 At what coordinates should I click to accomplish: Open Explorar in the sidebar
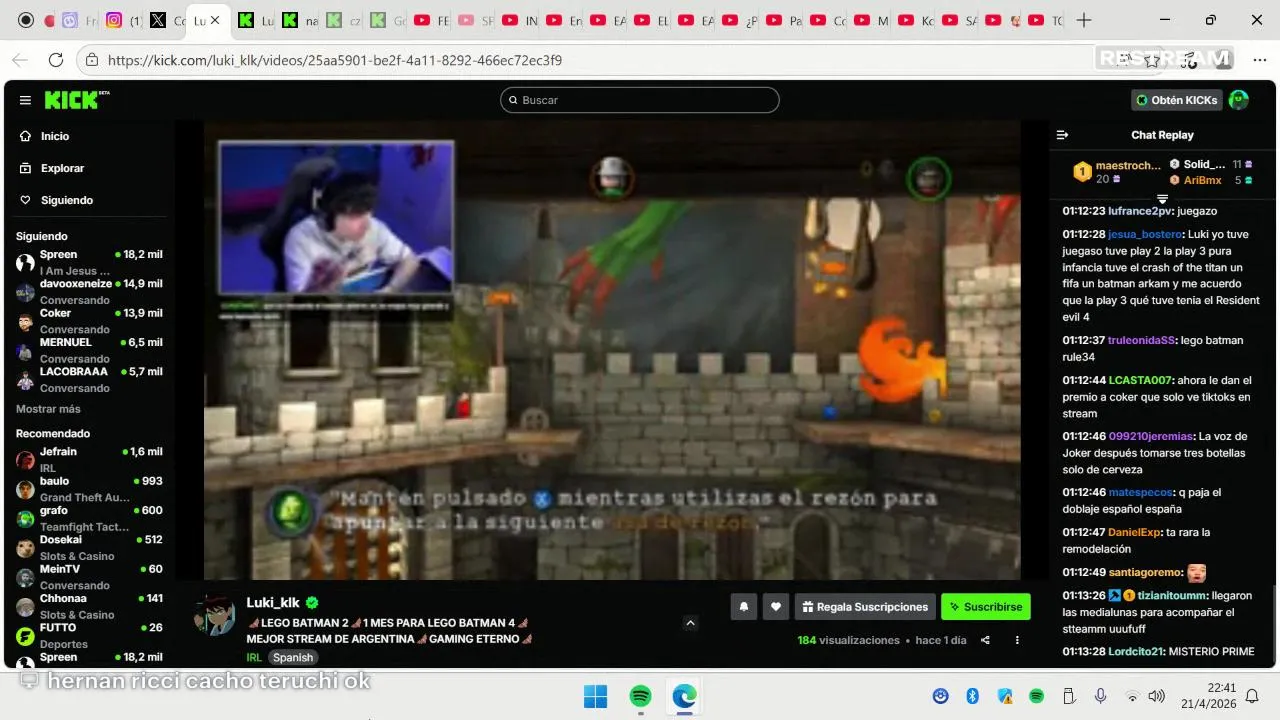coord(62,168)
